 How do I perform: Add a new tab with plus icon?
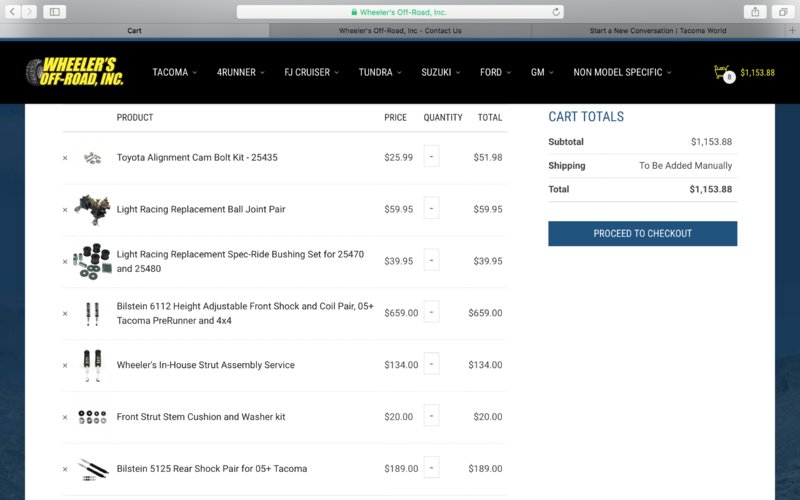pos(792,31)
